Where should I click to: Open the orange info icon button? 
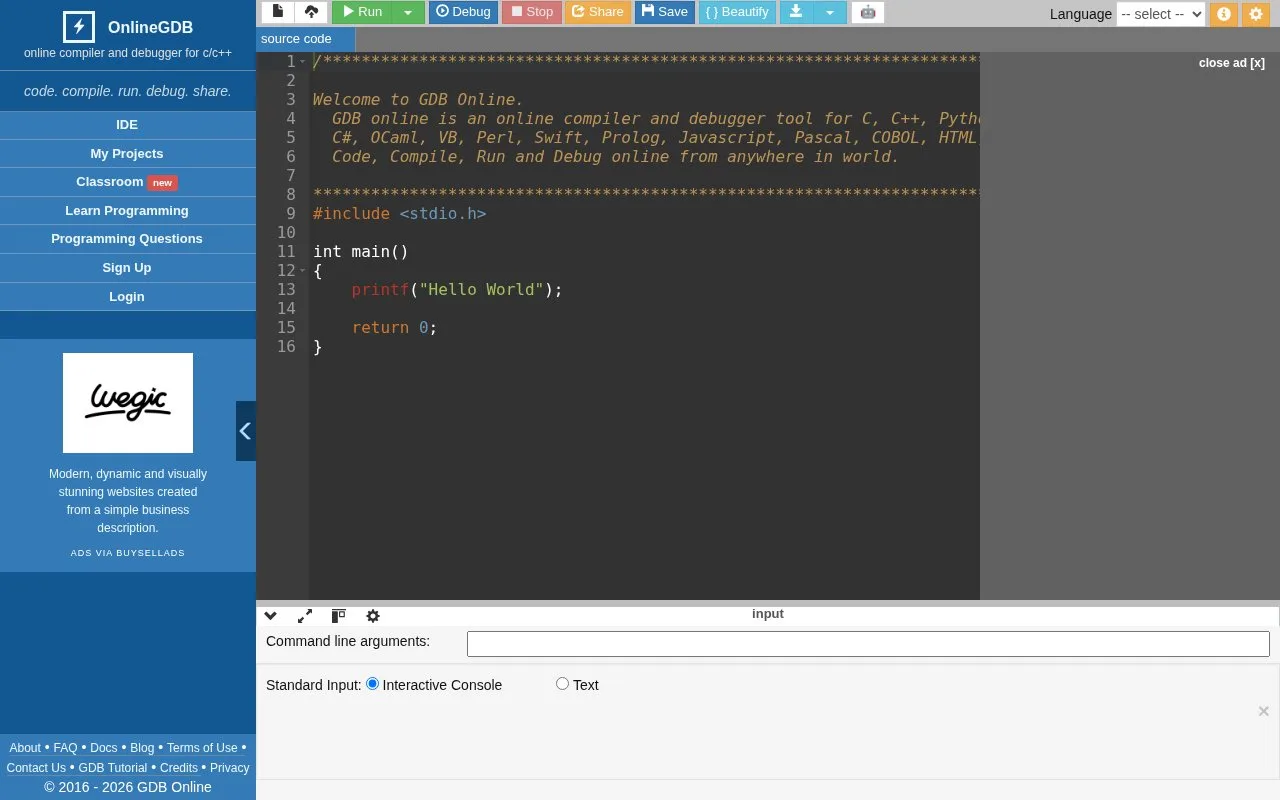(x=1223, y=14)
